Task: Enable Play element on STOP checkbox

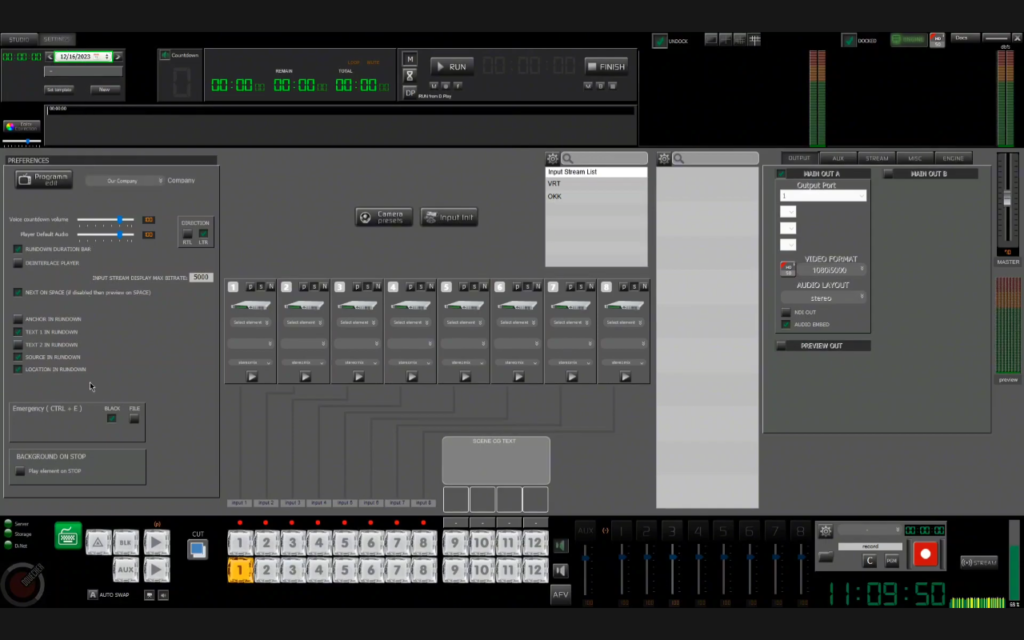Action: (20, 471)
